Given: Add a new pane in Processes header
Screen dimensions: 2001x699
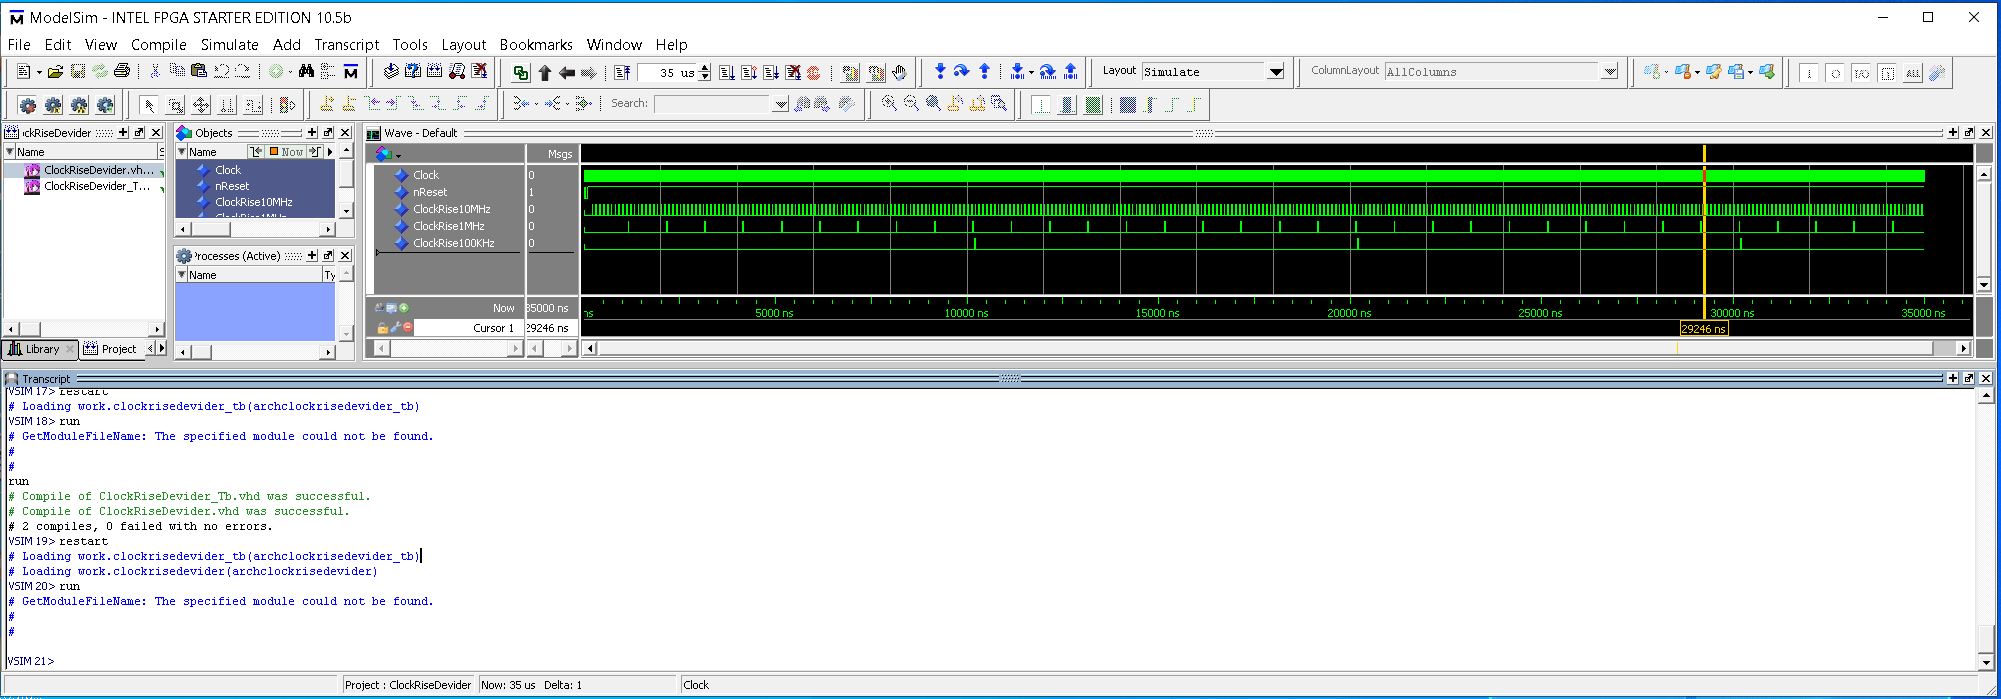Looking at the screenshot, I should [312, 256].
